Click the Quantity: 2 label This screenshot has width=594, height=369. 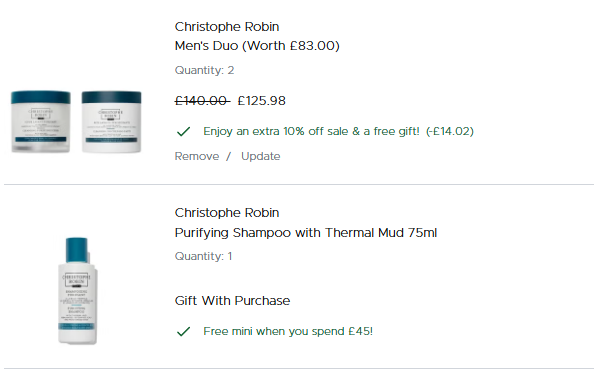pos(204,70)
